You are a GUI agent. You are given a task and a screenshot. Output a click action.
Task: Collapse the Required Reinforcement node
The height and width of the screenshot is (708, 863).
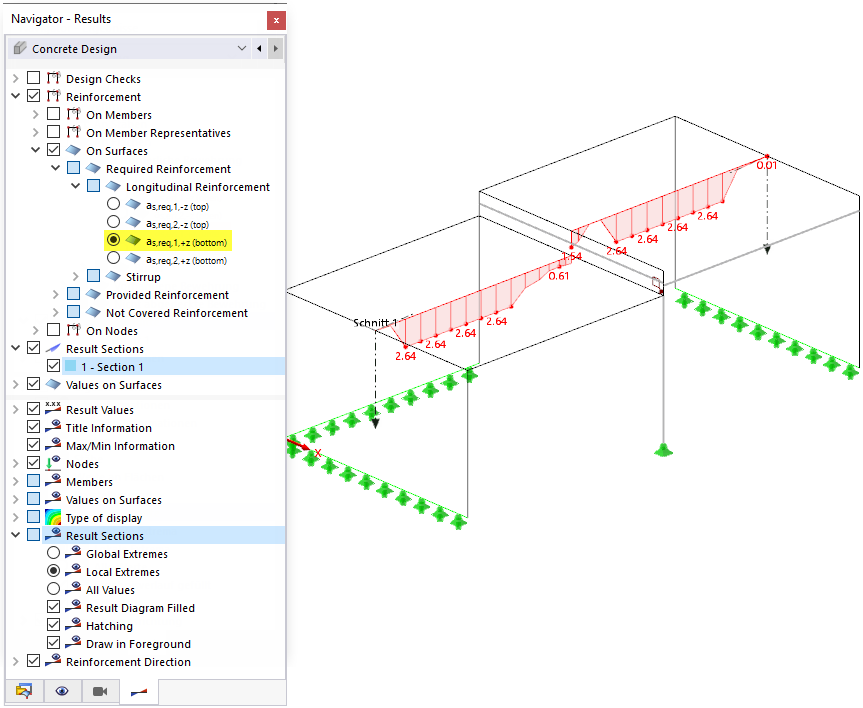coord(56,168)
